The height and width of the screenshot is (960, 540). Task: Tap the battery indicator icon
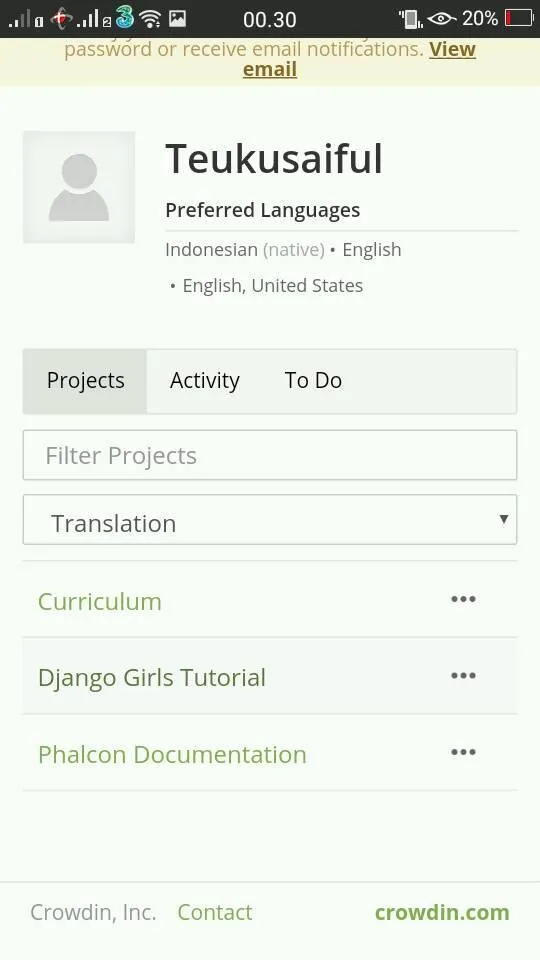(519, 18)
